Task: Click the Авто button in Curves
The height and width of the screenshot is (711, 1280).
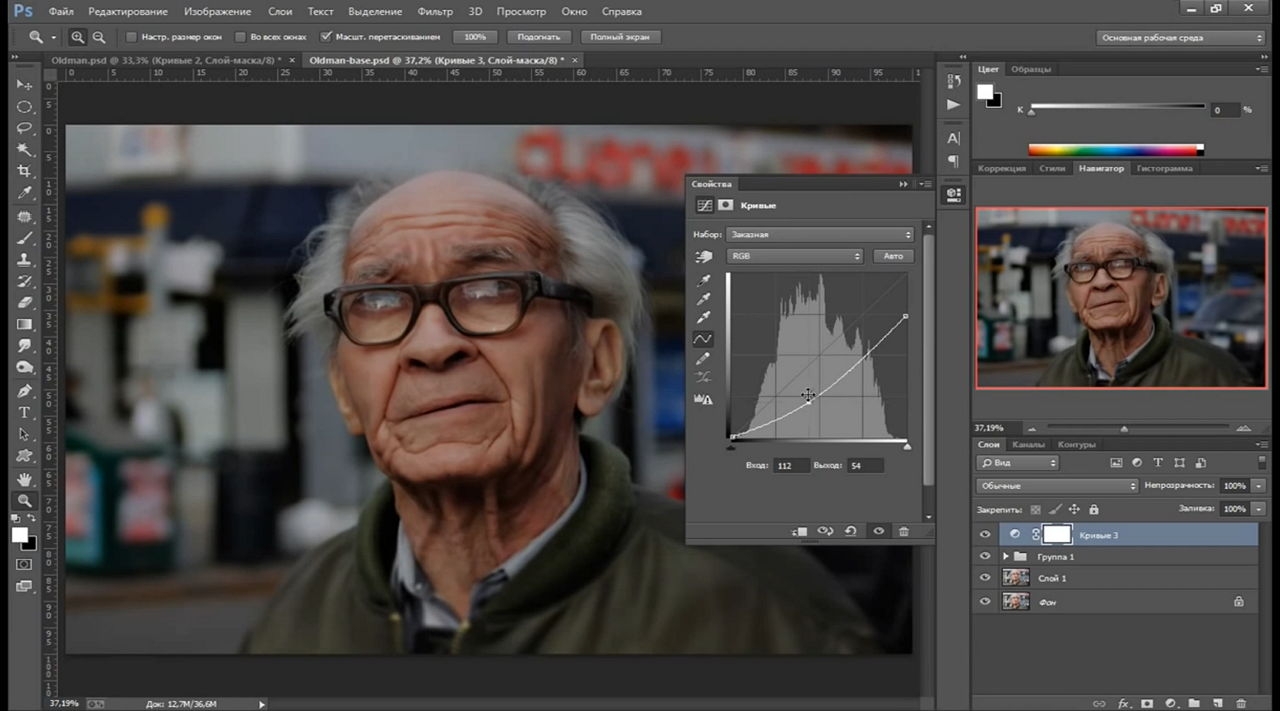Action: coord(893,256)
